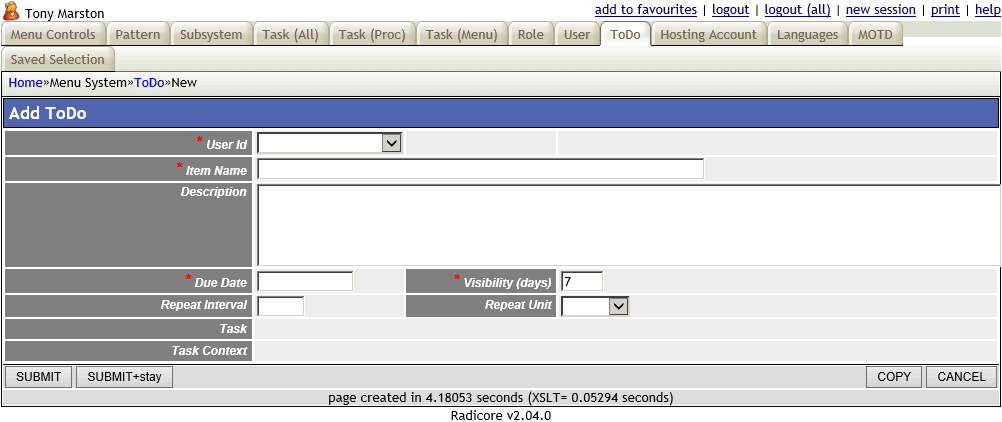Image resolution: width=1002 pixels, height=422 pixels.
Task: Click the logout (all) link
Action: (797, 10)
